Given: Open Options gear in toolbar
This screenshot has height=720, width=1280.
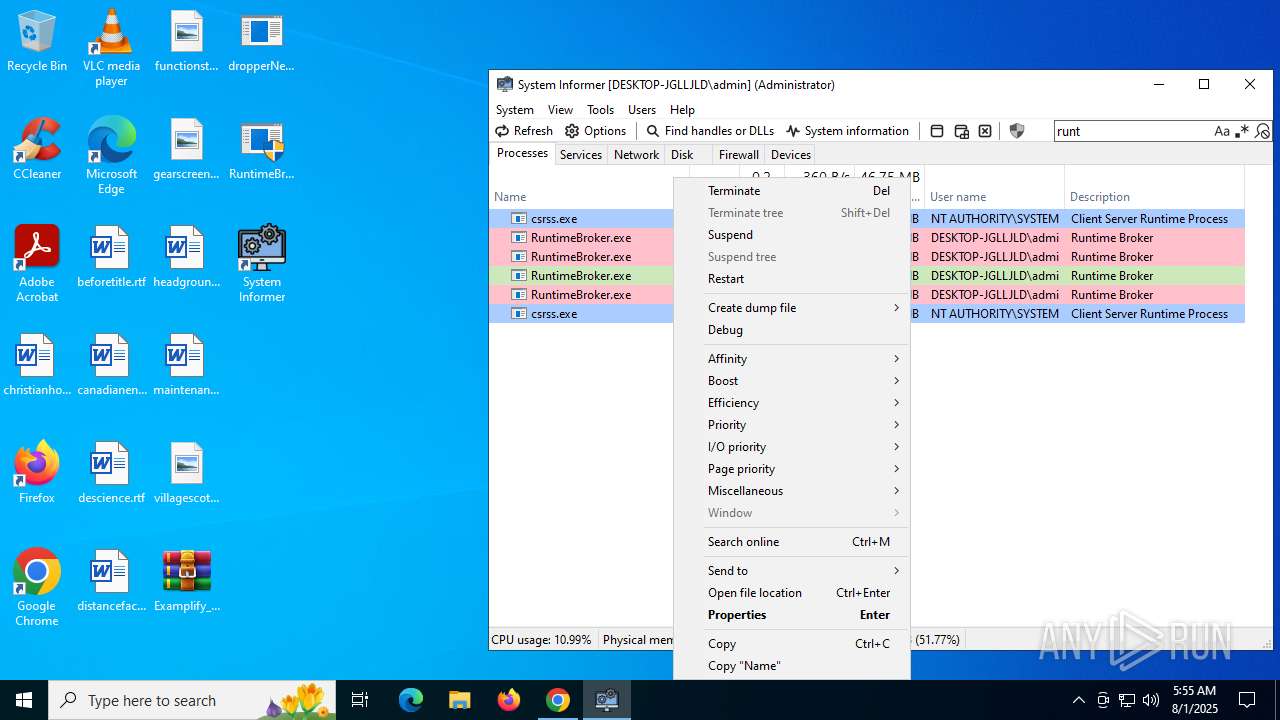Looking at the screenshot, I should coord(595,131).
